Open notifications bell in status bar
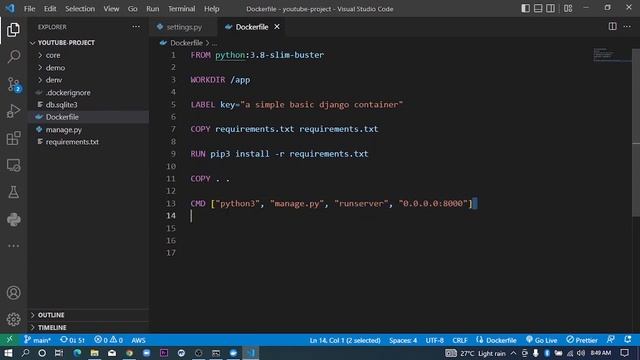 [x=627, y=340]
